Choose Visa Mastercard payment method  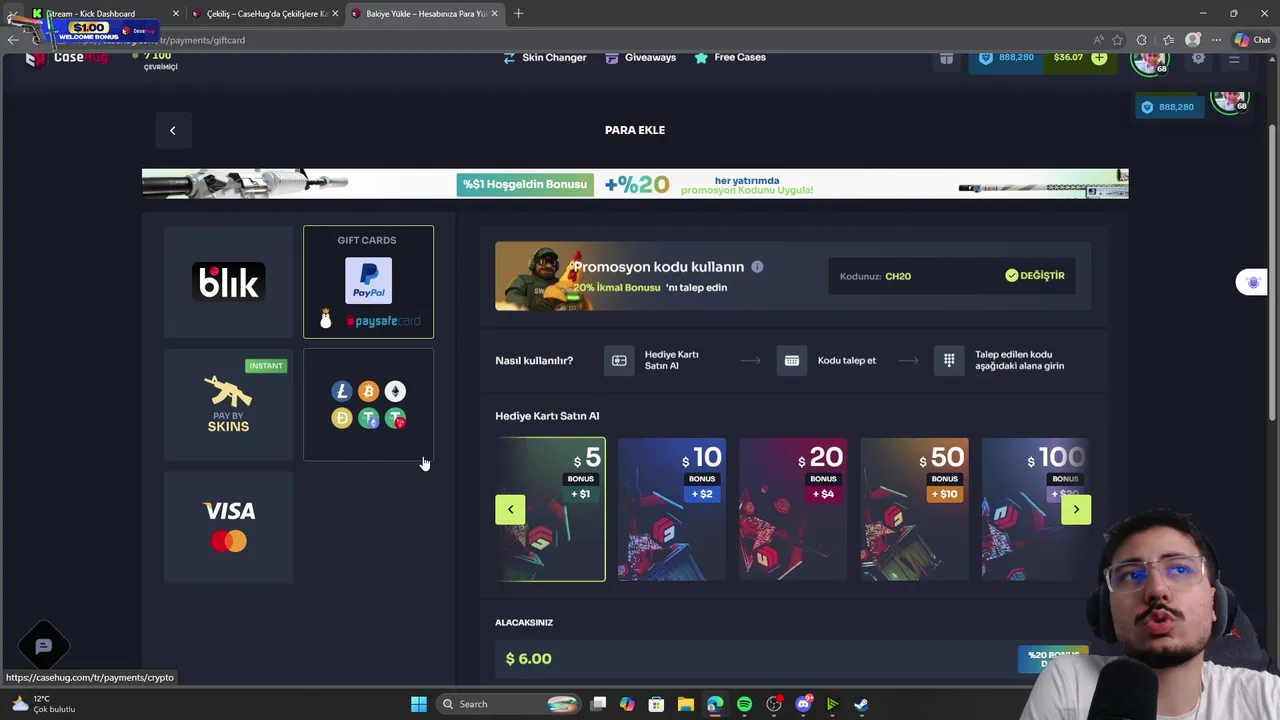click(229, 527)
